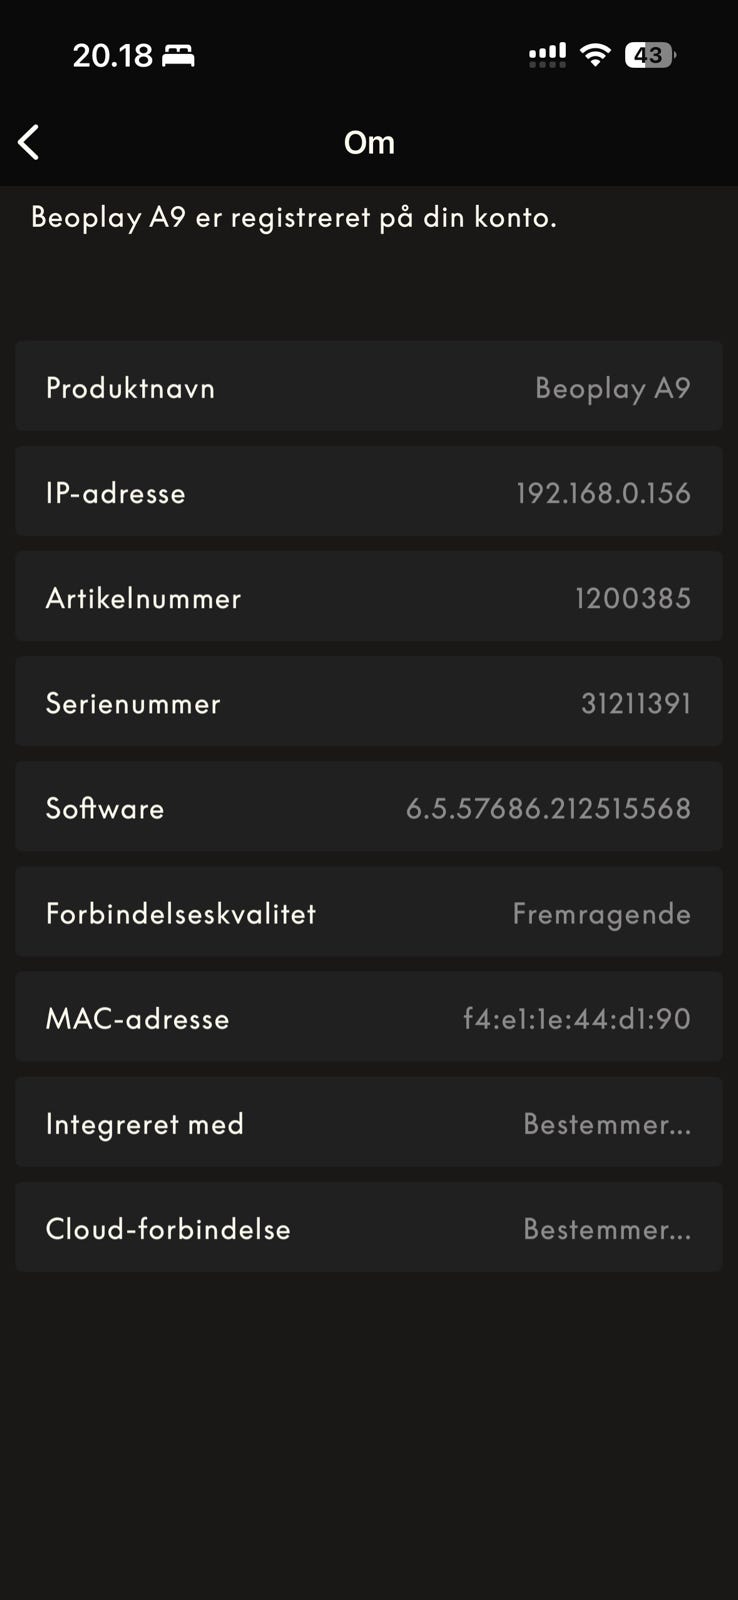Tap the Fremragende connection quality value
Image resolution: width=738 pixels, height=1600 pixels.
601,913
